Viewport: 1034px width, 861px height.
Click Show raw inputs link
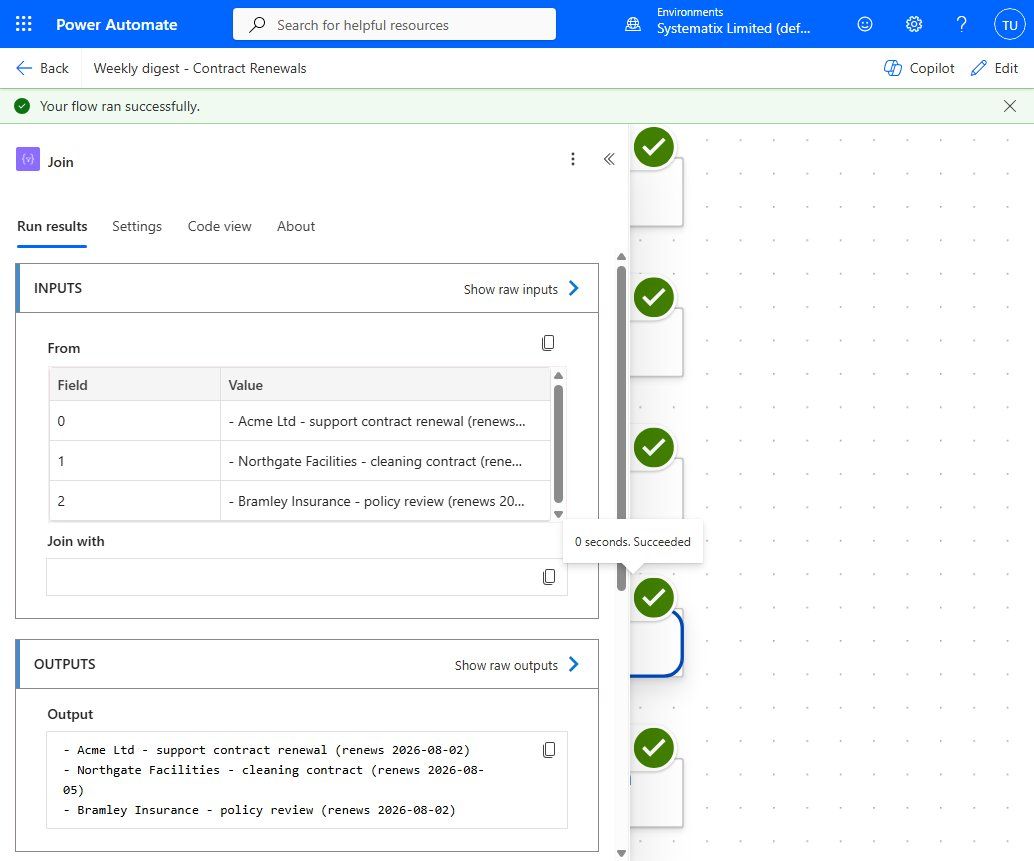(510, 289)
